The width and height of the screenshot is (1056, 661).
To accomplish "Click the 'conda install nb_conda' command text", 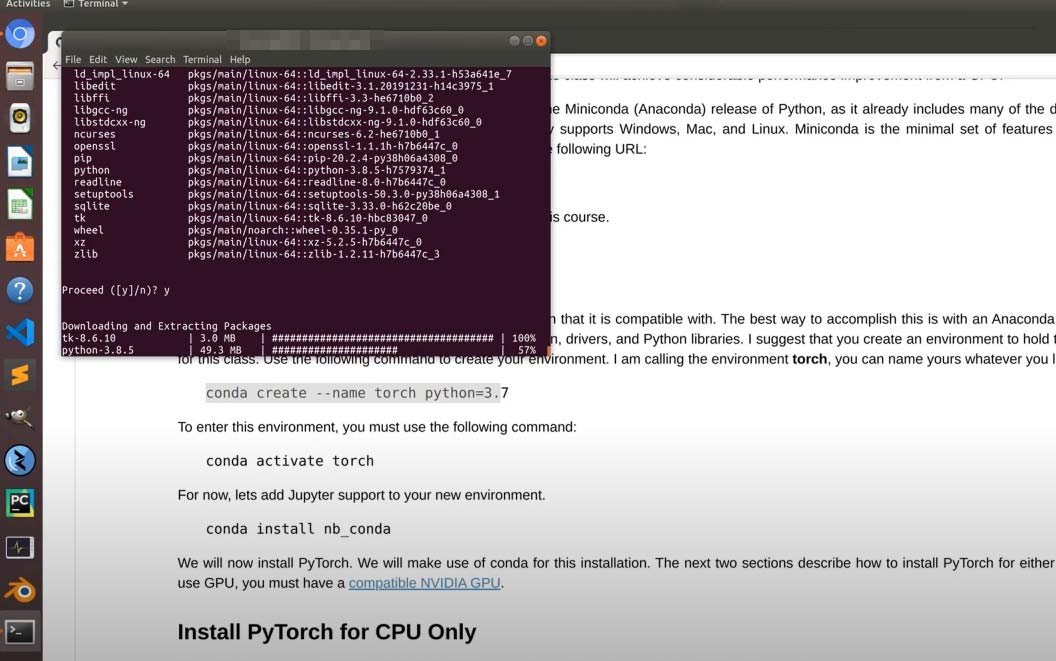I will [x=298, y=529].
